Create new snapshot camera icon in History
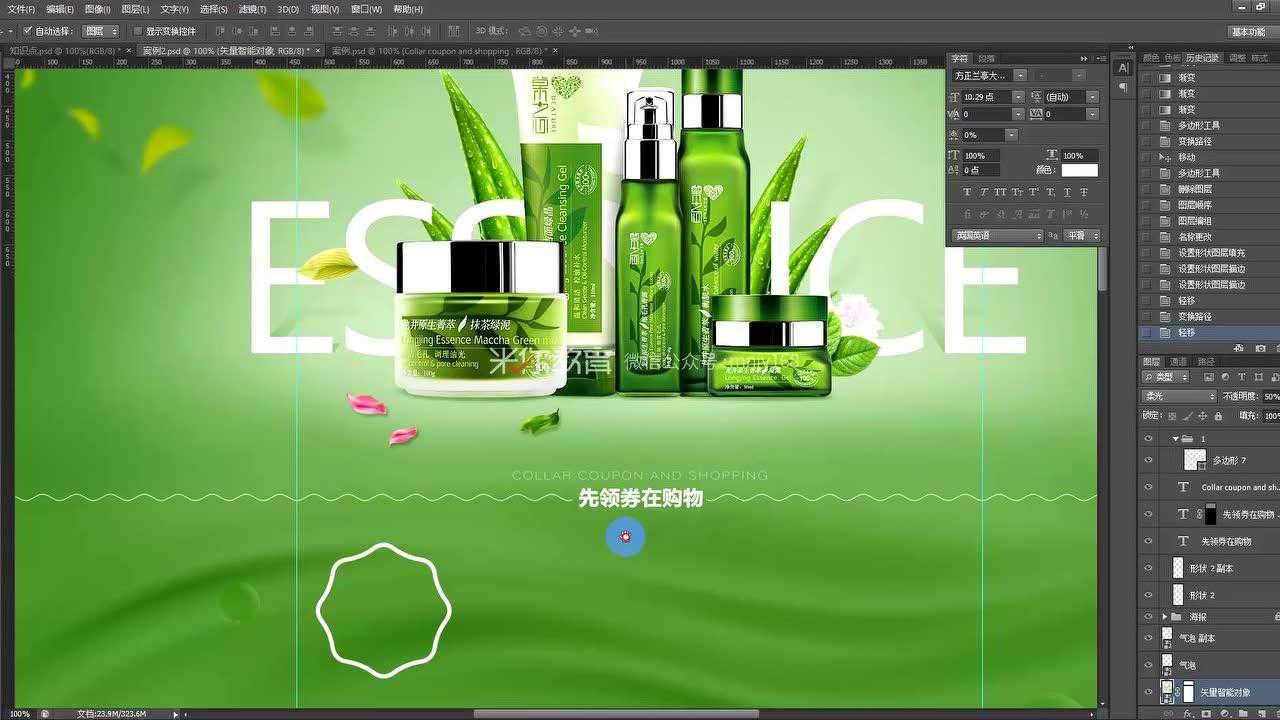 [x=1259, y=348]
